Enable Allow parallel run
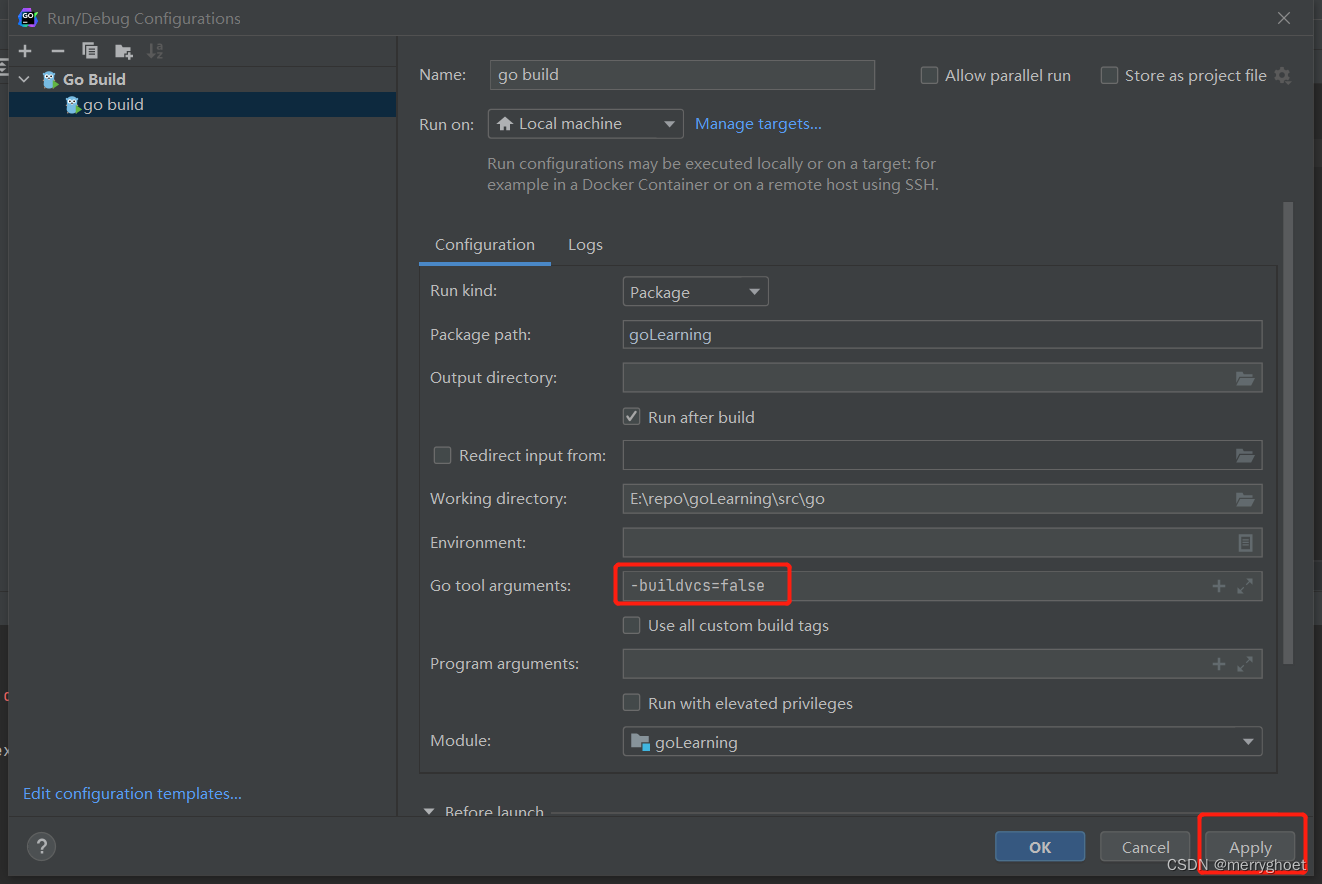This screenshot has height=884, width=1322. (929, 75)
